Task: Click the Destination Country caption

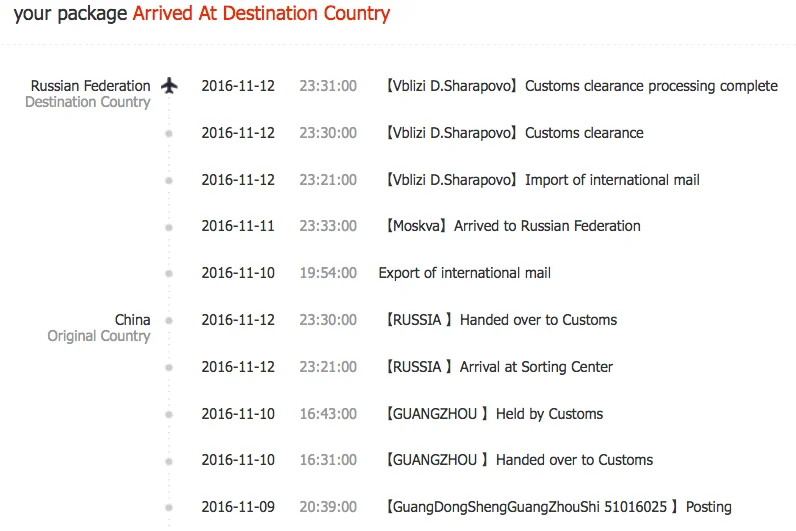Action: click(x=88, y=102)
